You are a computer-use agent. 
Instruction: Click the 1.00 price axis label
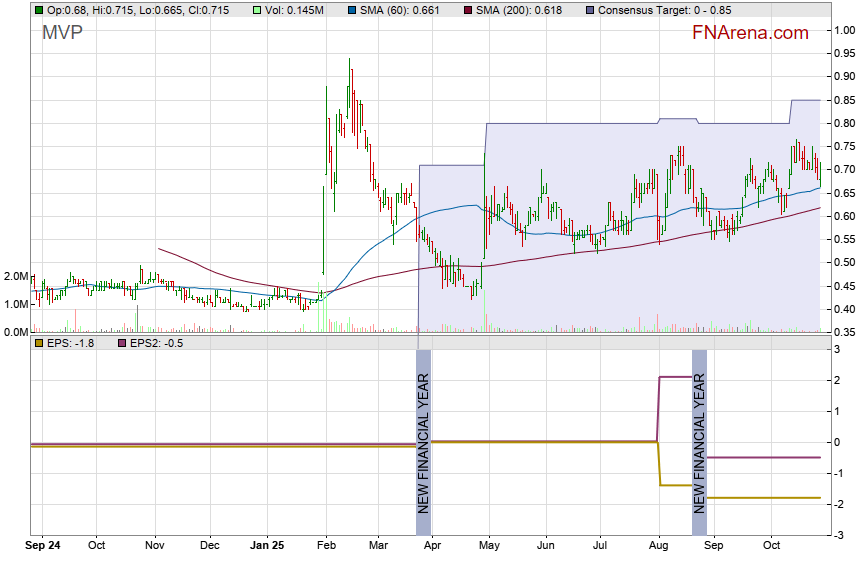845,30
